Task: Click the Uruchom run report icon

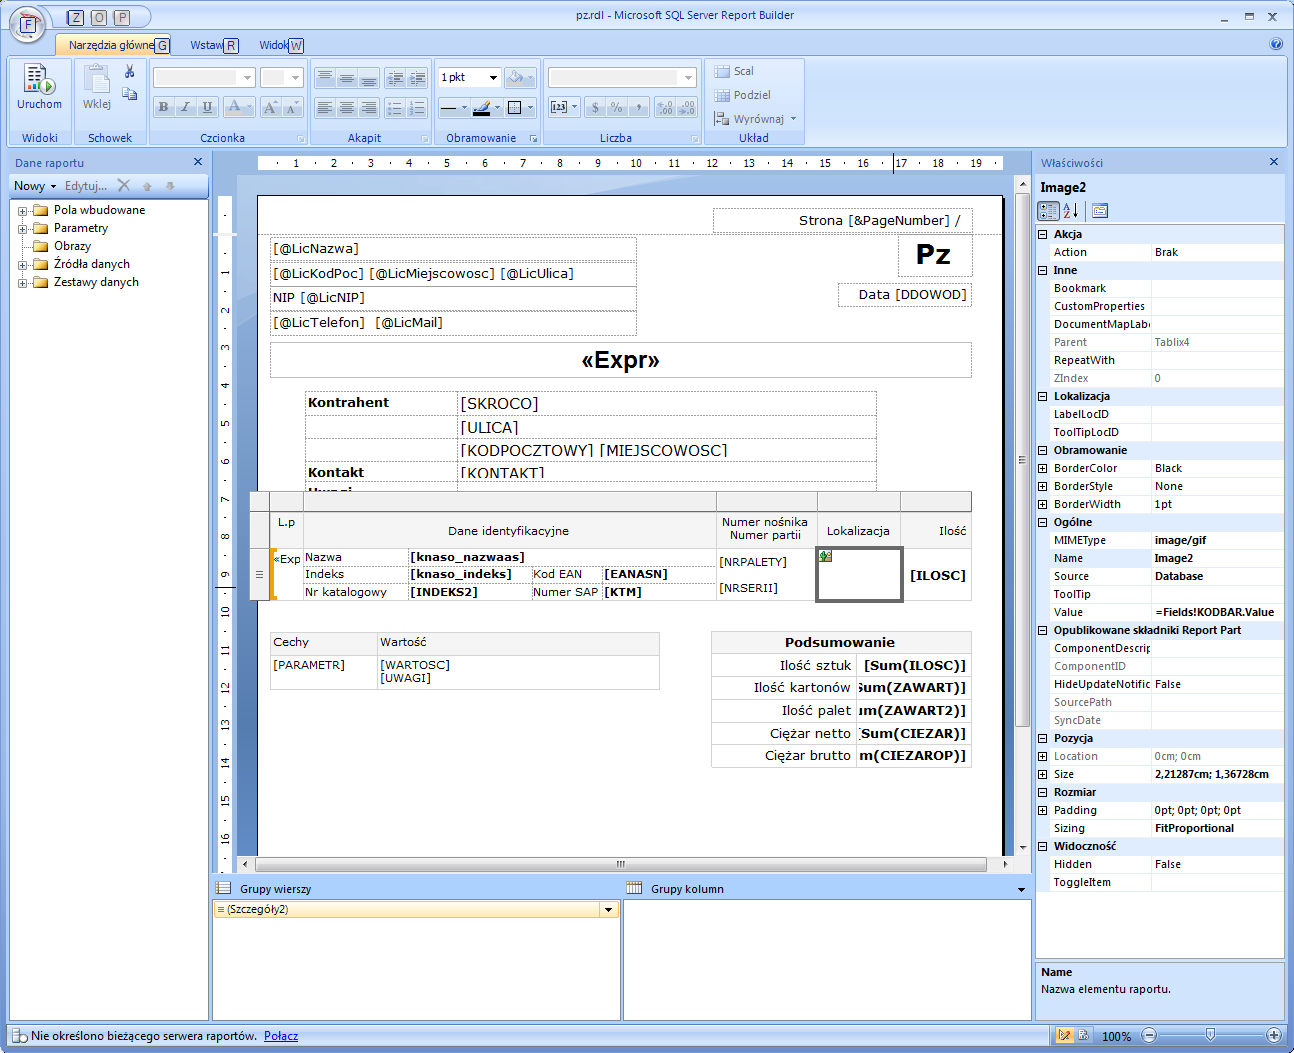Action: point(39,80)
